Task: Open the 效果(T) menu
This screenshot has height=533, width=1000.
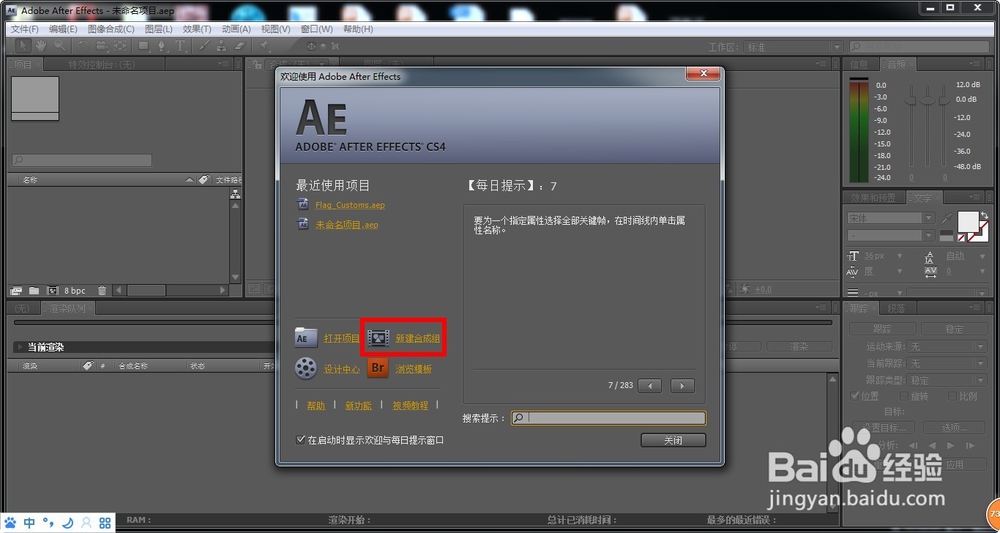Action: [196, 29]
